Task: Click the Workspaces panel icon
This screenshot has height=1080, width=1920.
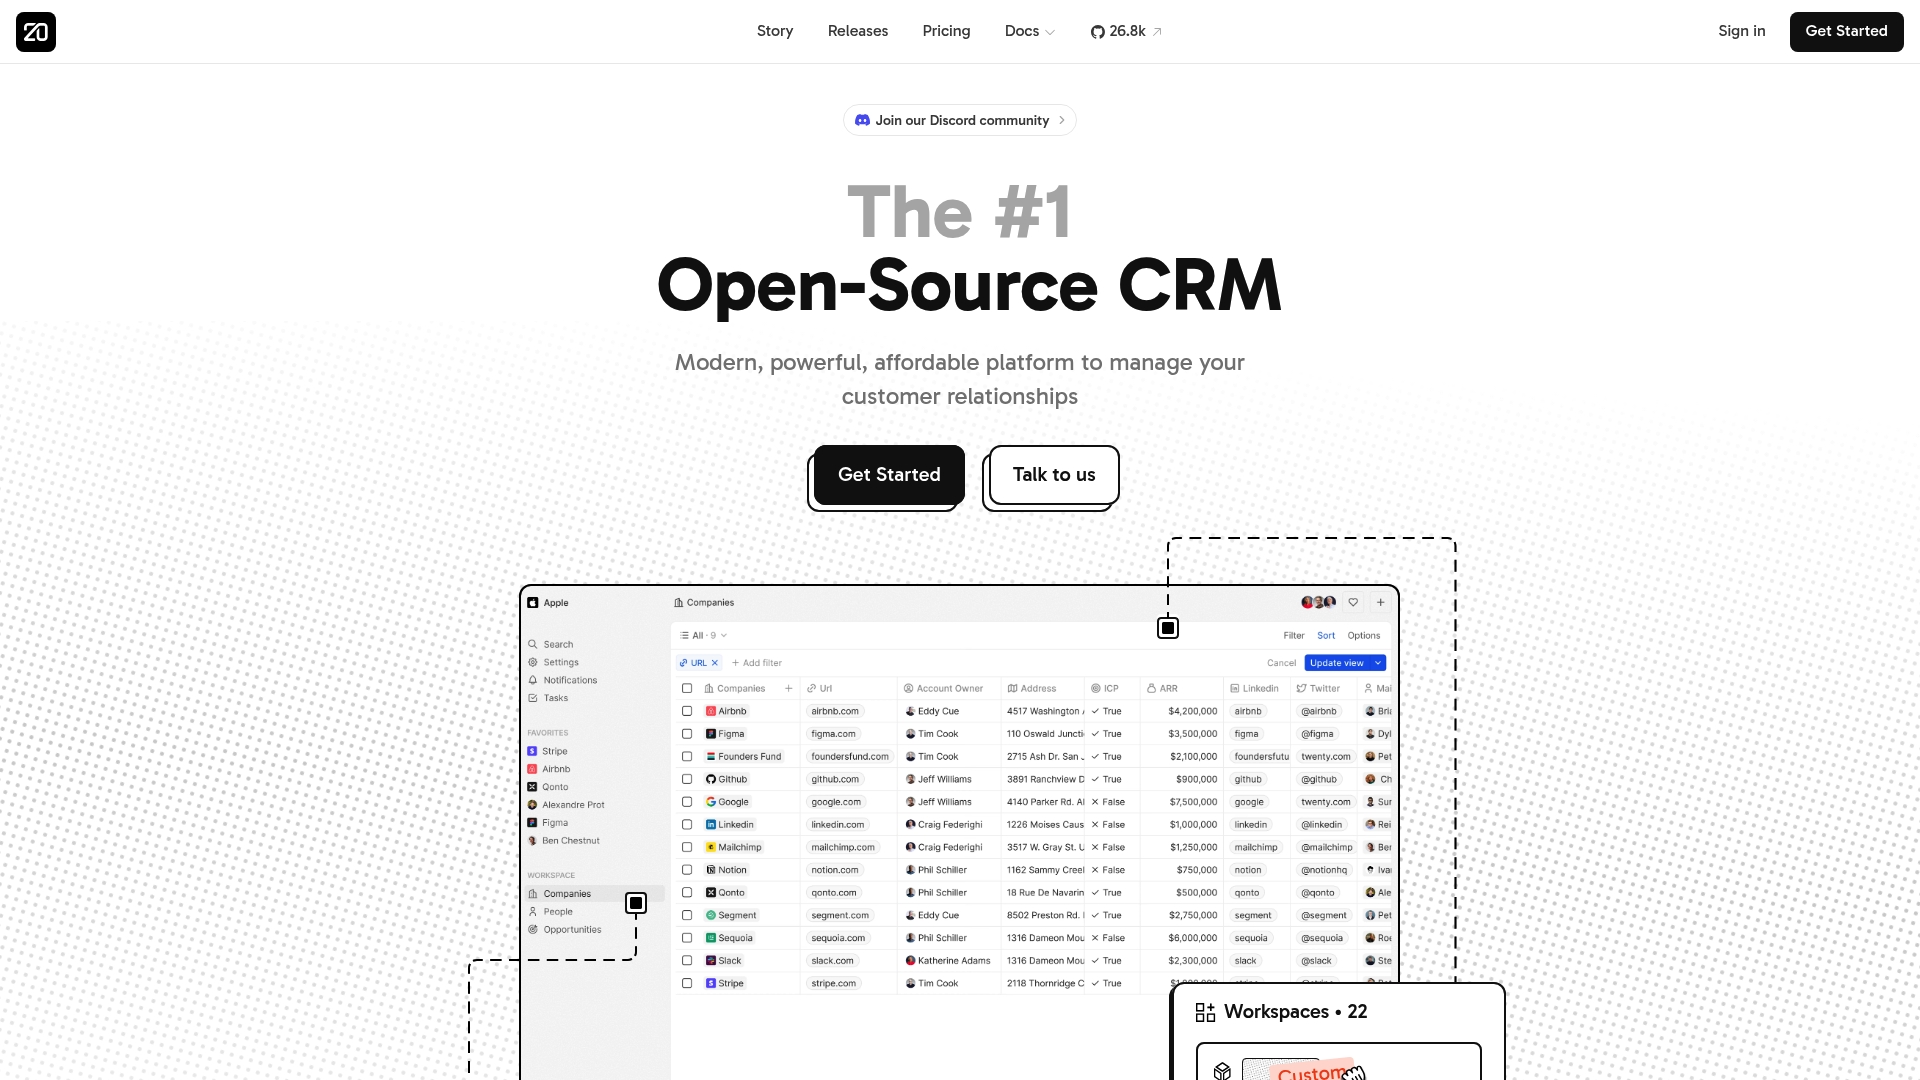Action: tap(1204, 1011)
